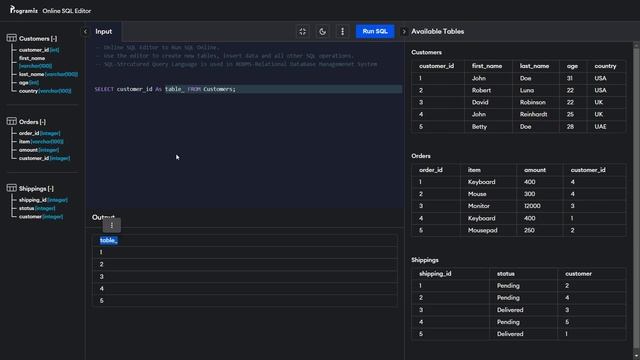This screenshot has height=360, width=640.
Task: Toggle dark mode moon icon
Action: pyautogui.click(x=322, y=31)
